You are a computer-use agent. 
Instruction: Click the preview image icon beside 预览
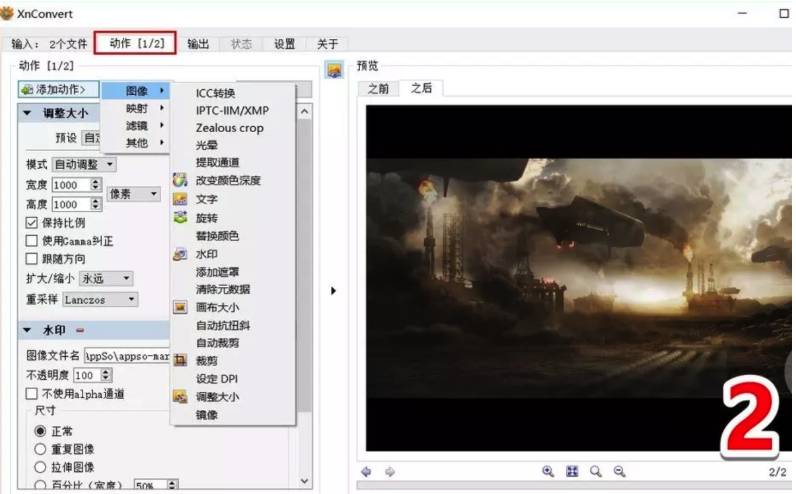tap(334, 70)
